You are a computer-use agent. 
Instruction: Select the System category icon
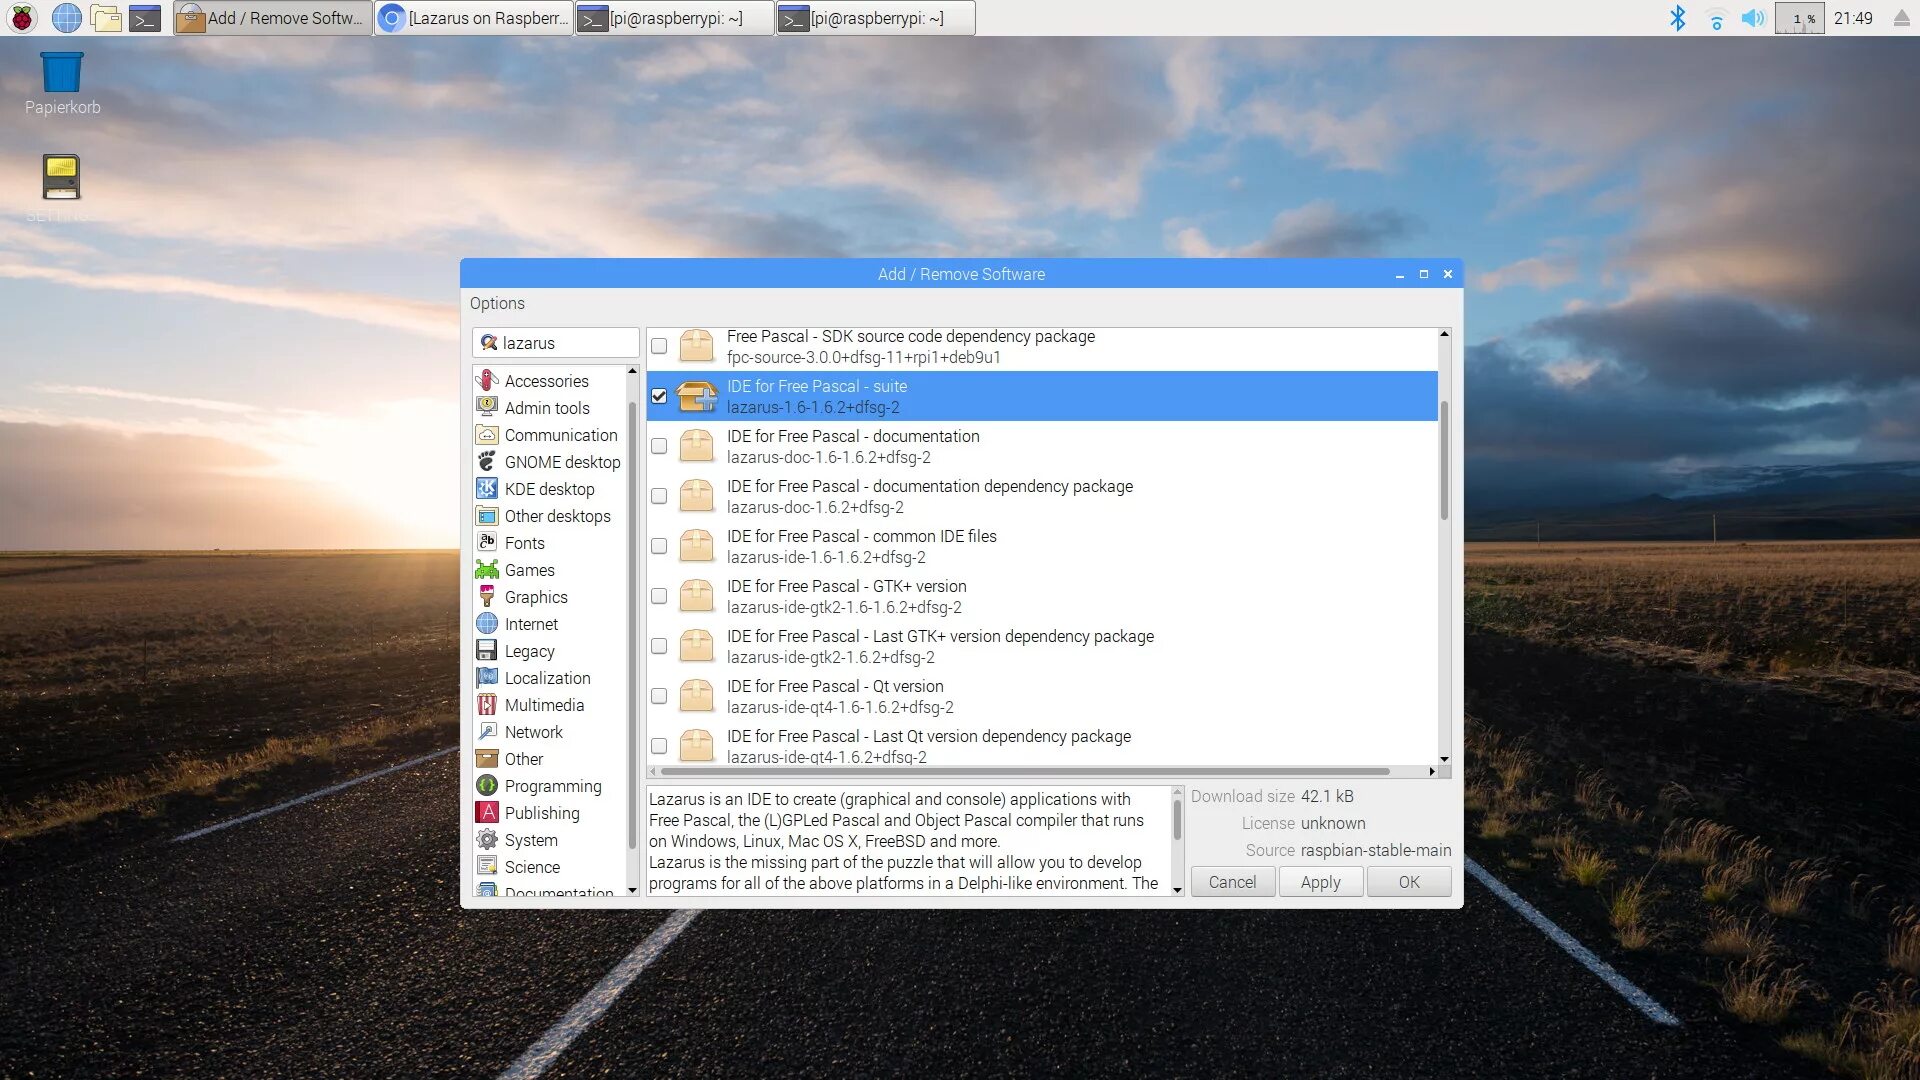pyautogui.click(x=488, y=840)
